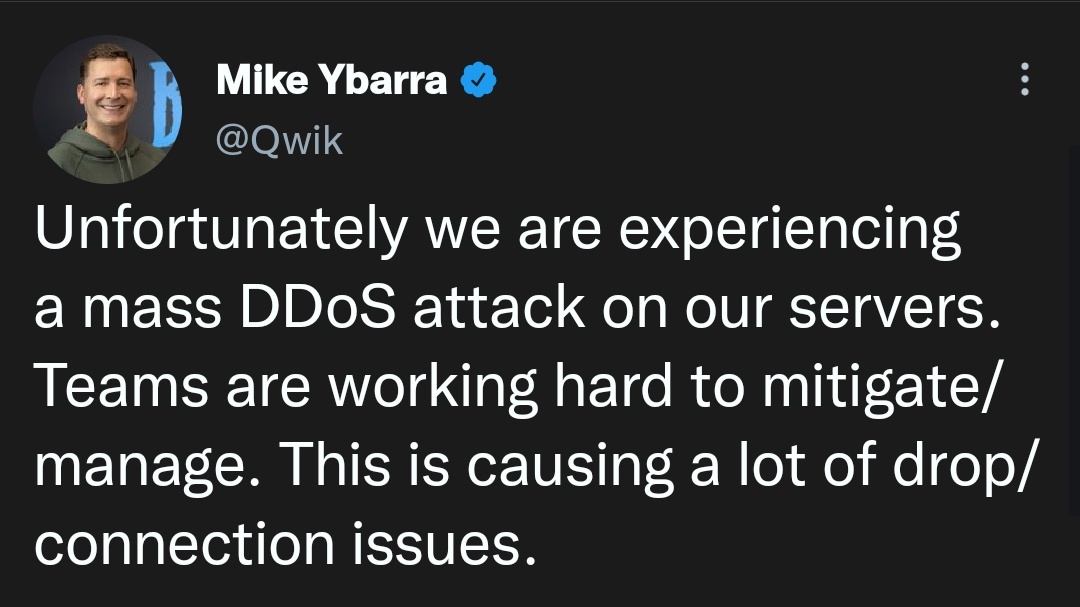Click the word "Teams" in the tweet
The height and width of the screenshot is (607, 1080).
click(121, 386)
